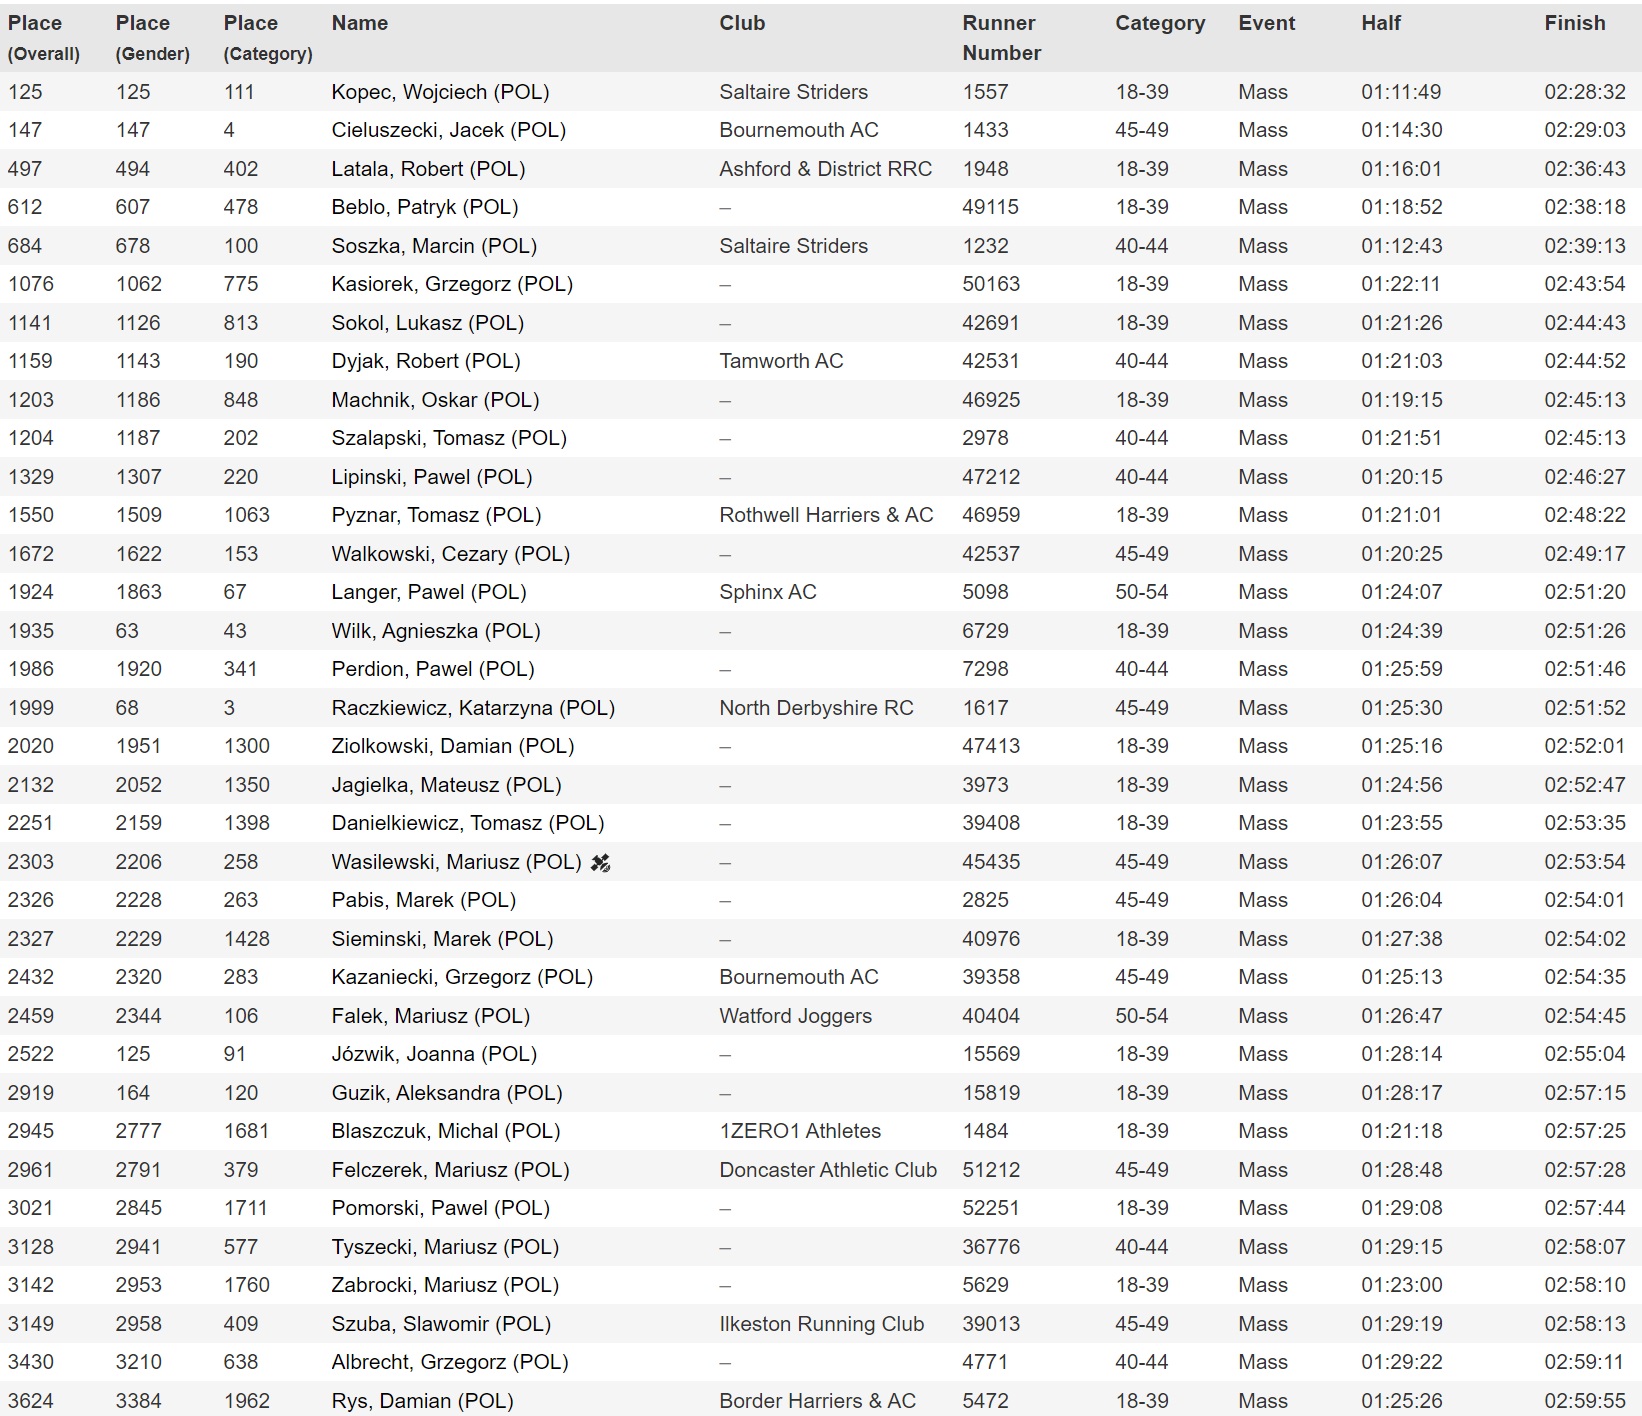This screenshot has width=1642, height=1416.
Task: Select Sieminski, Marek (POL)
Action: 442,939
